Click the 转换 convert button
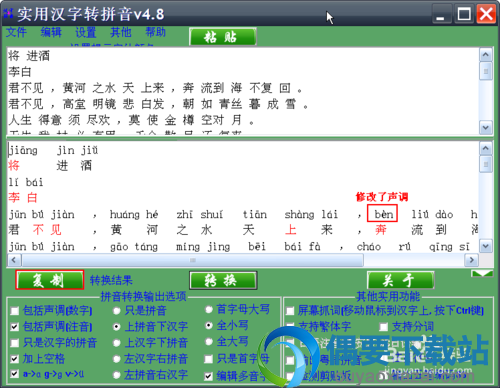 coord(223,280)
